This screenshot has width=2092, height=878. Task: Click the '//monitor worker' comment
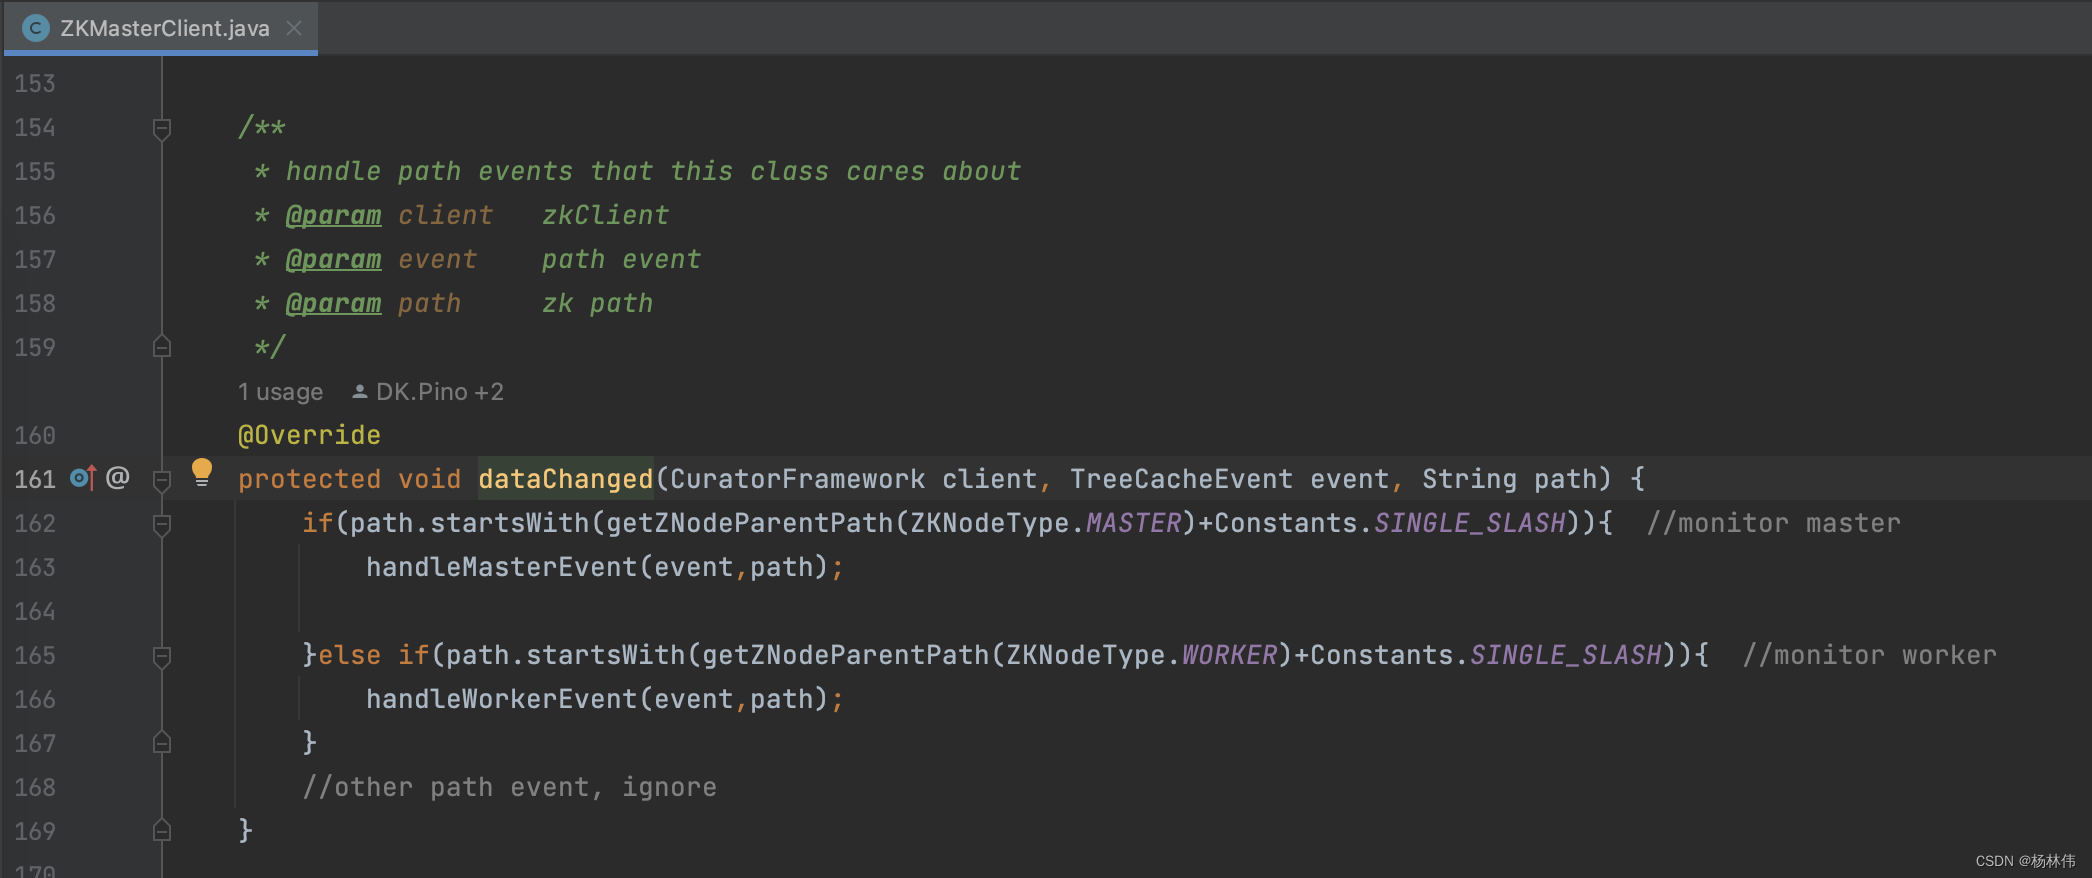point(1869,655)
